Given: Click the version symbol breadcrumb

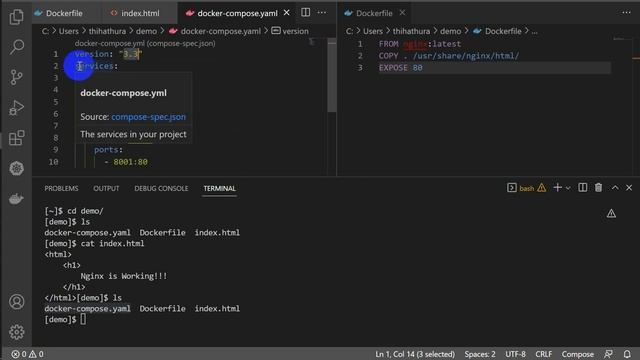Looking at the screenshot, I should [x=296, y=31].
